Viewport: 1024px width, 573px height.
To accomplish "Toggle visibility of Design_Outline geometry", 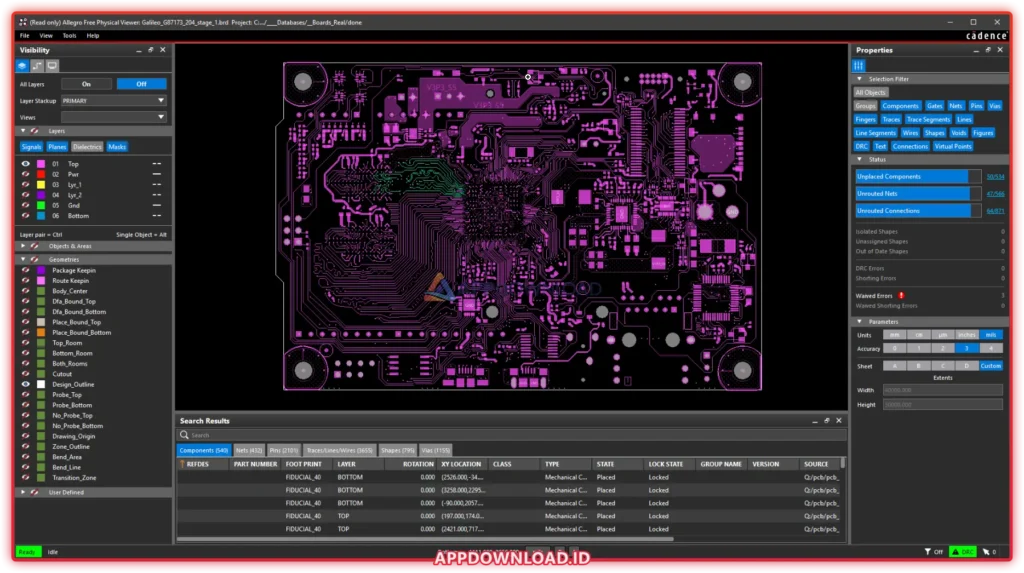I will [x=27, y=384].
